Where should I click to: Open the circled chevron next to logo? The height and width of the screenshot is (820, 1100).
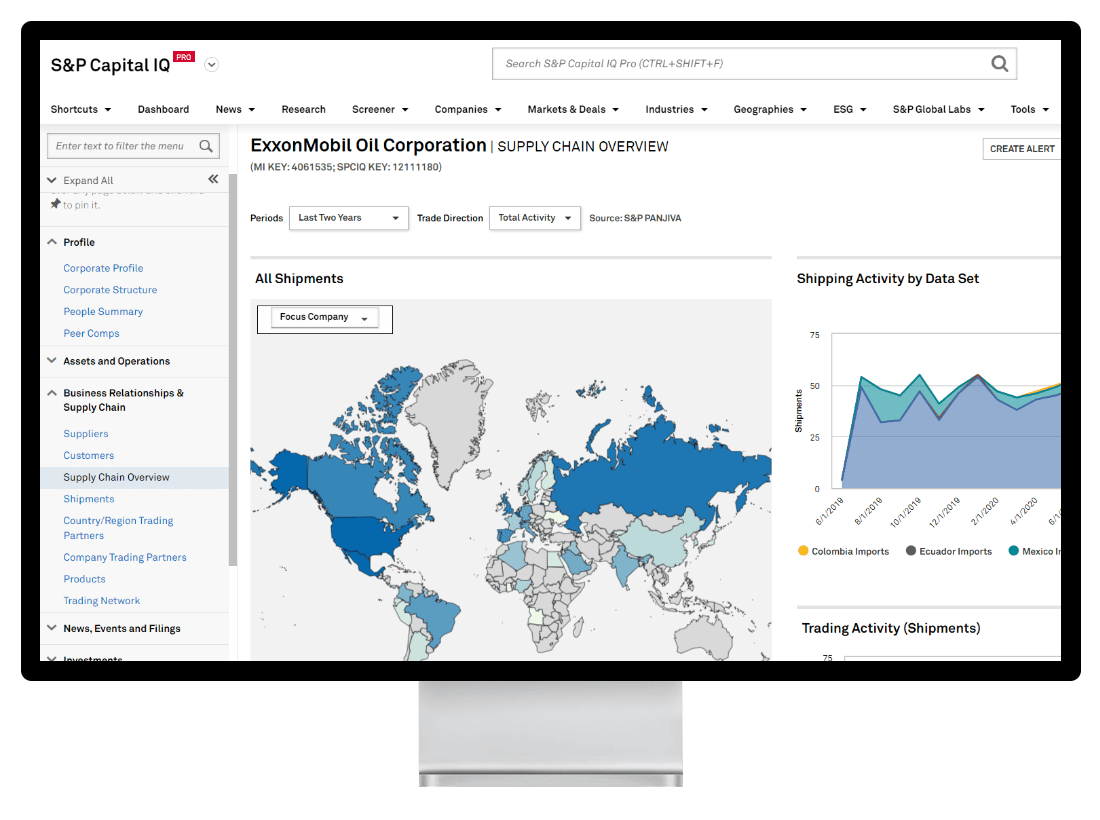coord(211,65)
